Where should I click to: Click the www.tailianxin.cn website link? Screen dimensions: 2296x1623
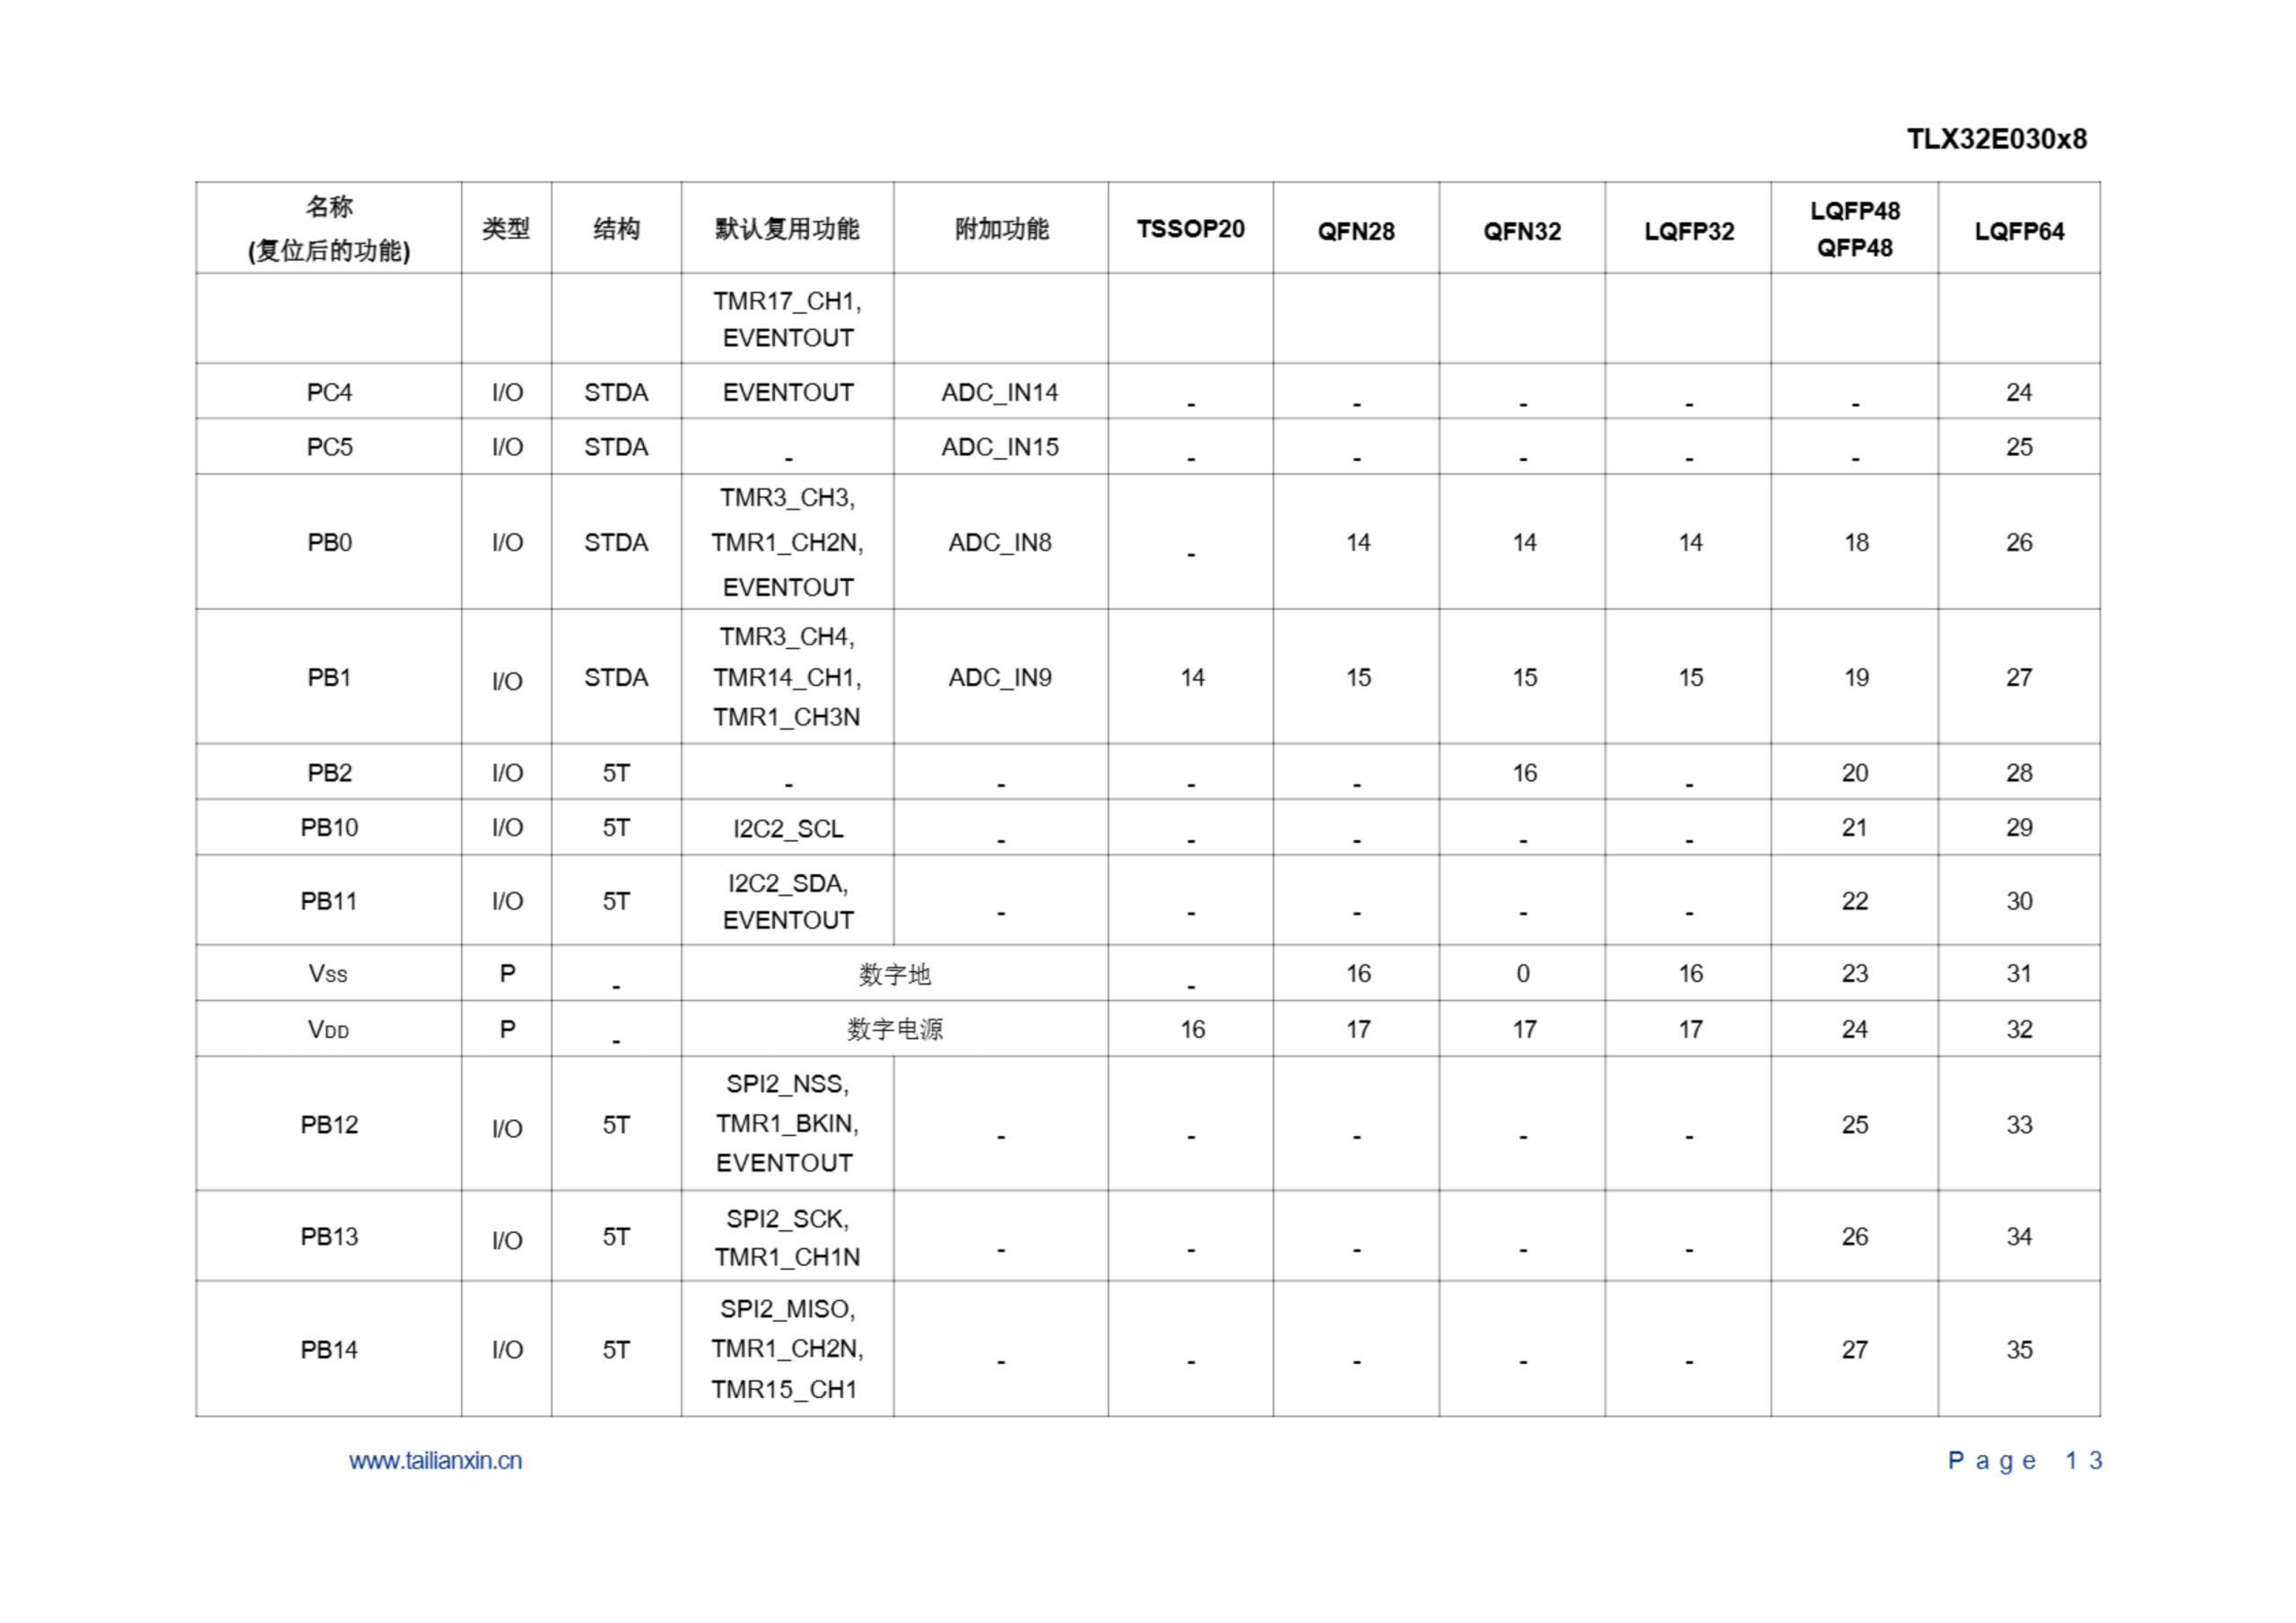click(x=435, y=1461)
